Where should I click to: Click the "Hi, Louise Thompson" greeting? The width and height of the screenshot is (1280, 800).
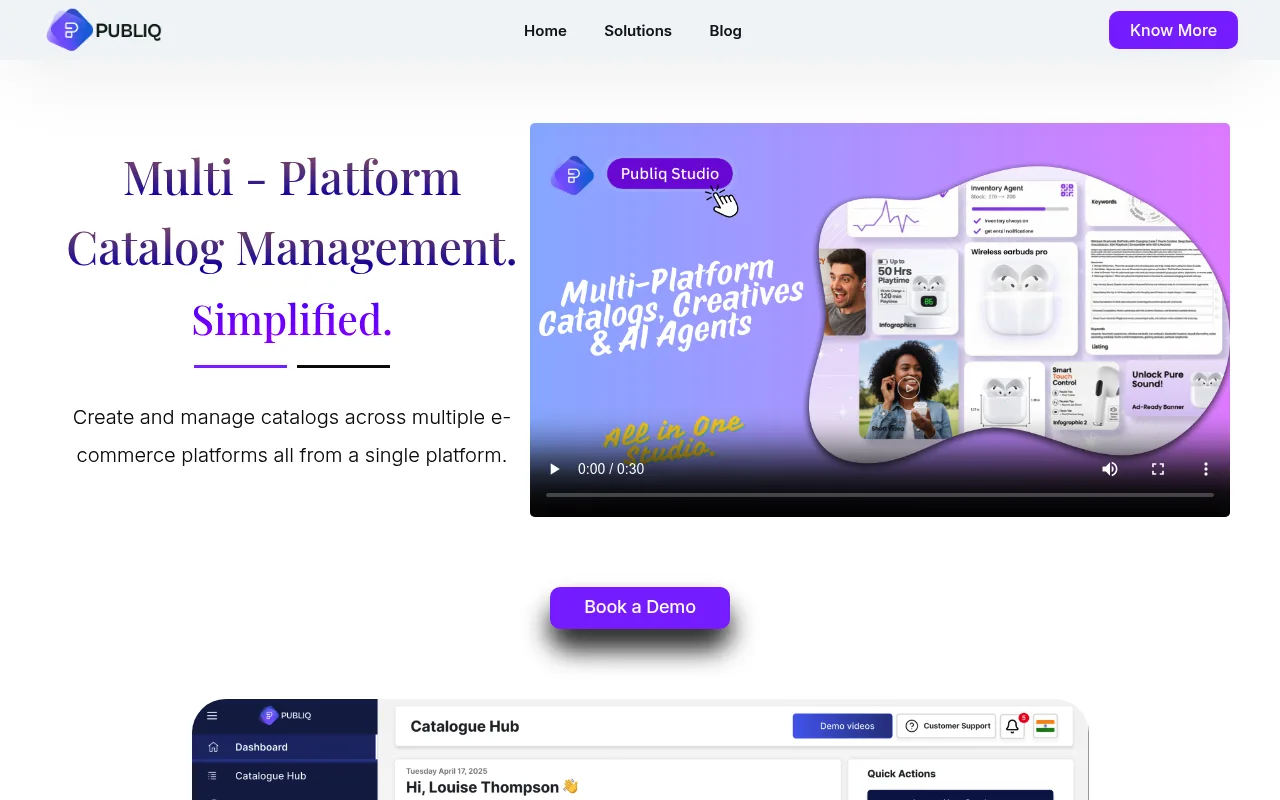point(492,787)
